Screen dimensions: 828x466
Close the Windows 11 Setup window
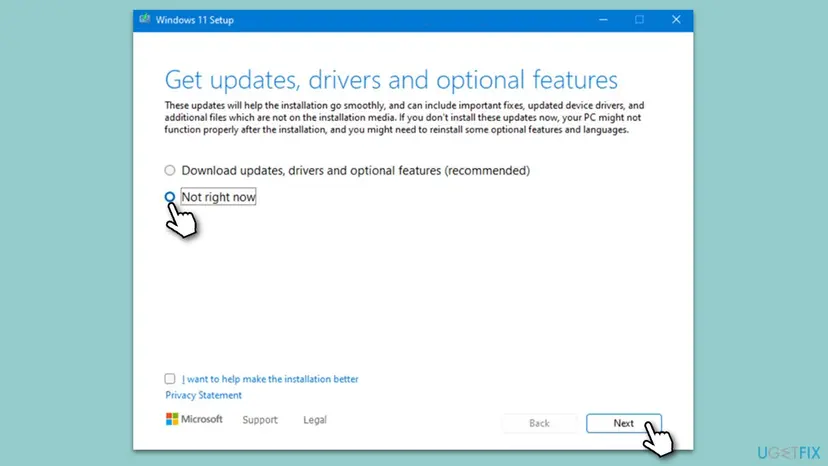tap(676, 20)
